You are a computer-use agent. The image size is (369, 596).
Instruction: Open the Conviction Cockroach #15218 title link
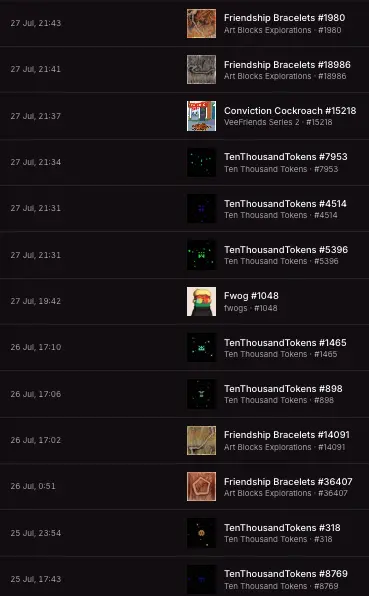click(290, 111)
